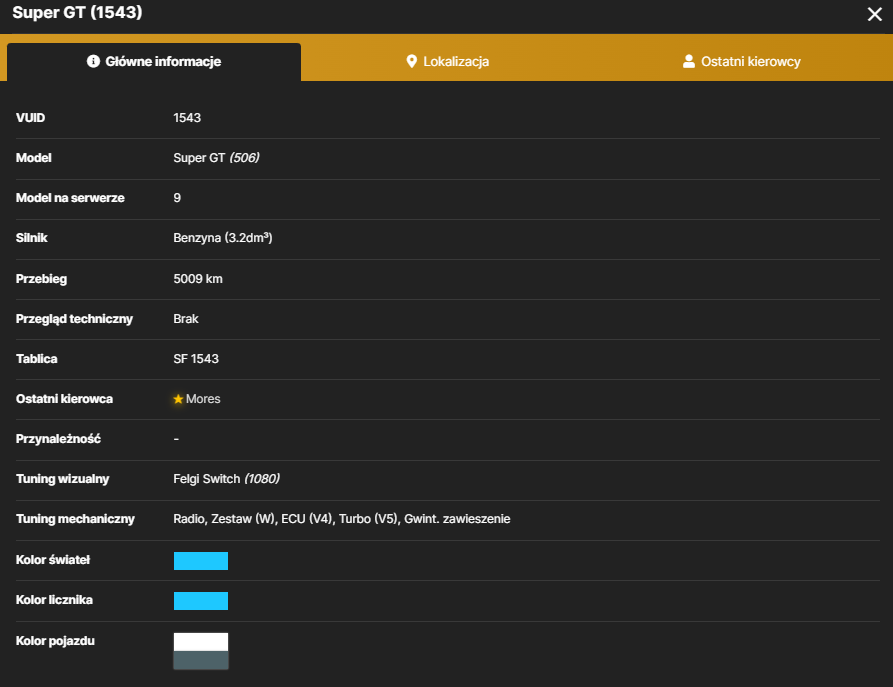Click the Przegląd techniczny label
The image size is (893, 687).
[74, 319]
